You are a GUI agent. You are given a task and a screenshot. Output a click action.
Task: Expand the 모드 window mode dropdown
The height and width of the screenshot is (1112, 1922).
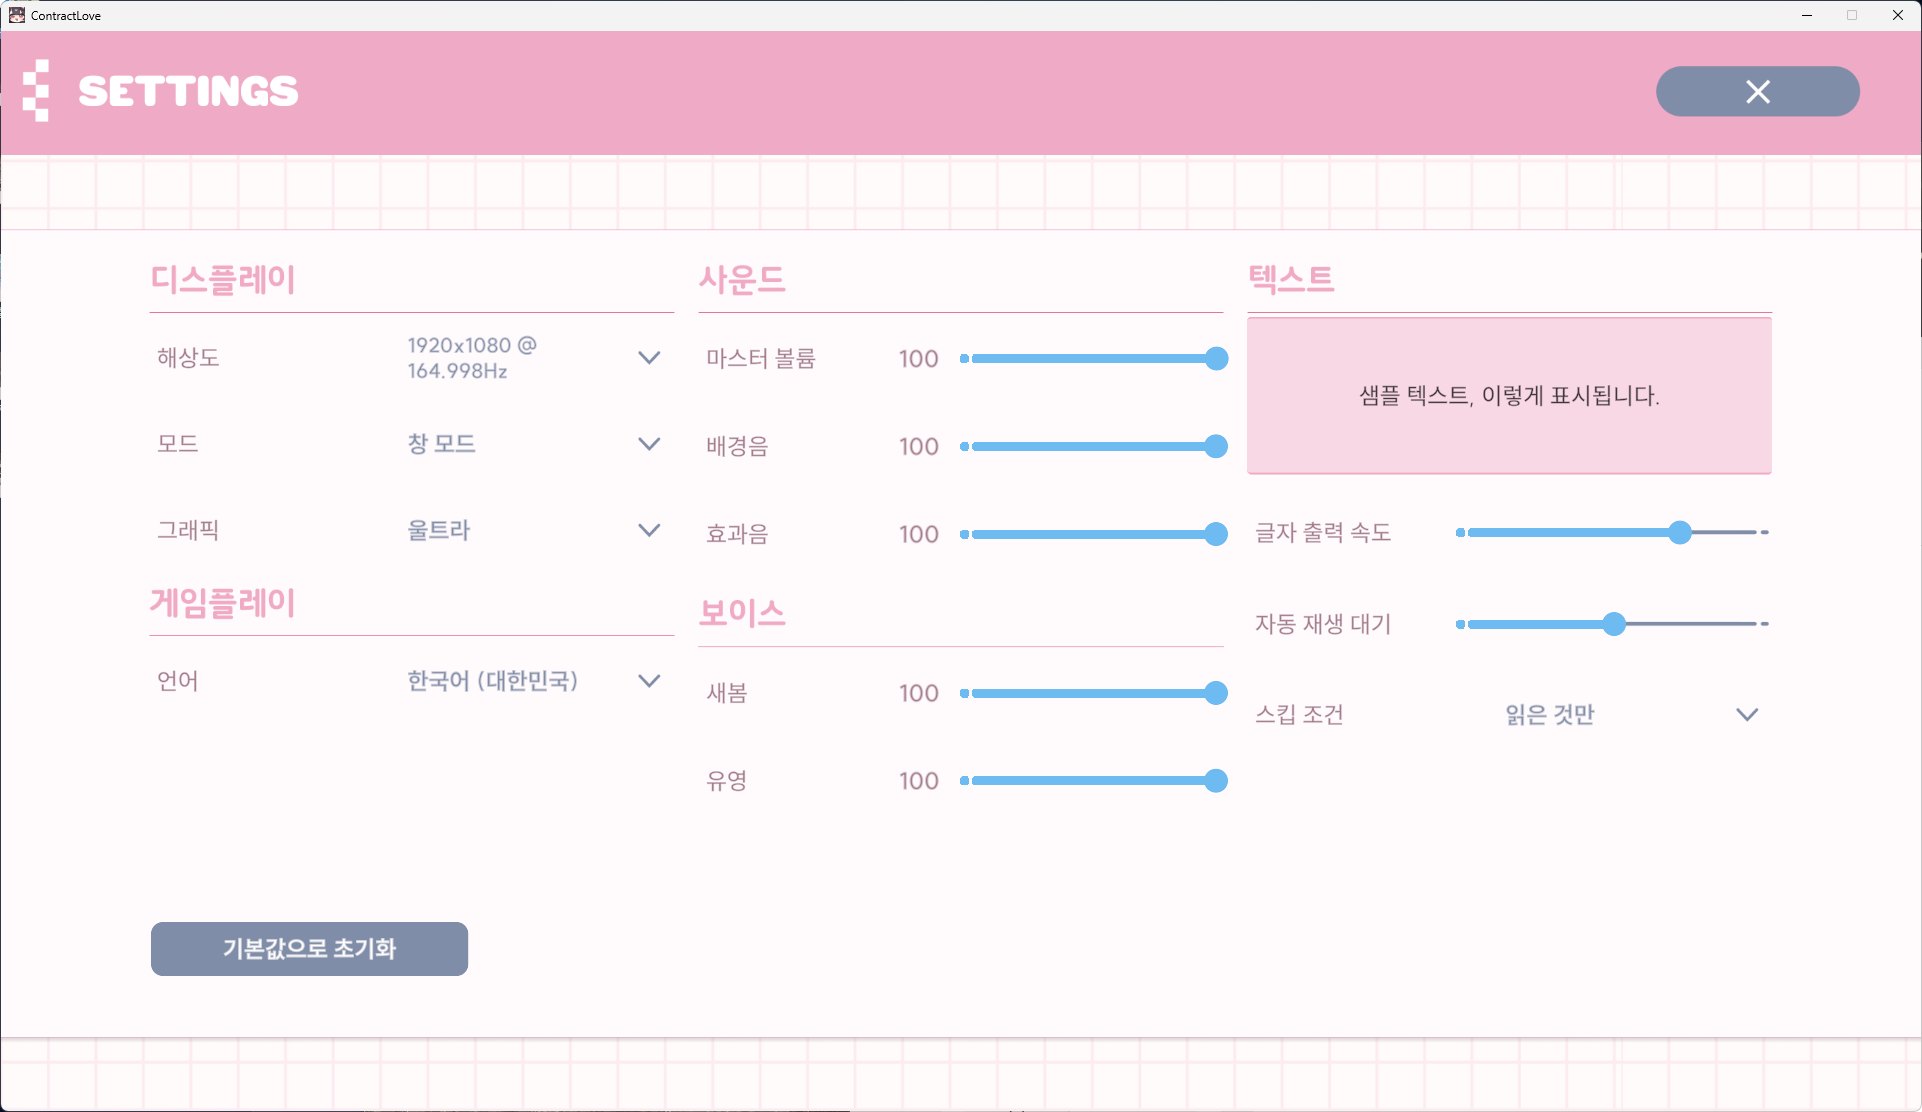coord(649,443)
